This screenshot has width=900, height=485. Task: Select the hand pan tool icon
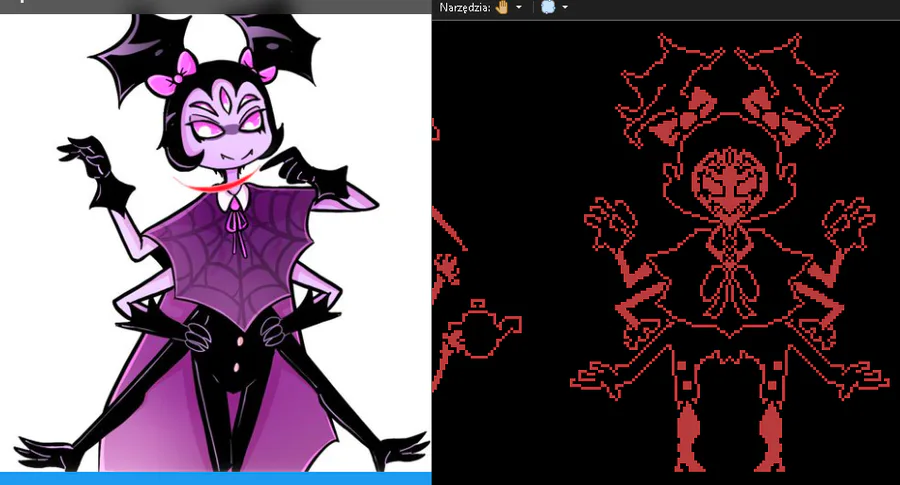(x=502, y=7)
